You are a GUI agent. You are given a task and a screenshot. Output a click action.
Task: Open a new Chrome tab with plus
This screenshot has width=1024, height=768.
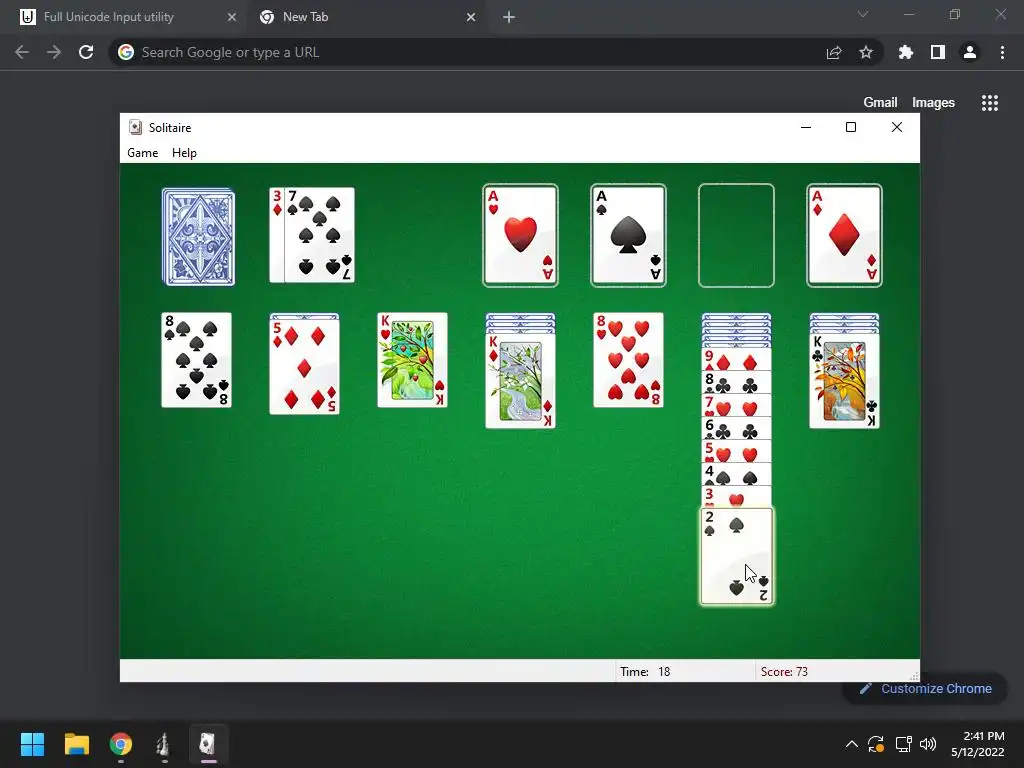pyautogui.click(x=509, y=17)
